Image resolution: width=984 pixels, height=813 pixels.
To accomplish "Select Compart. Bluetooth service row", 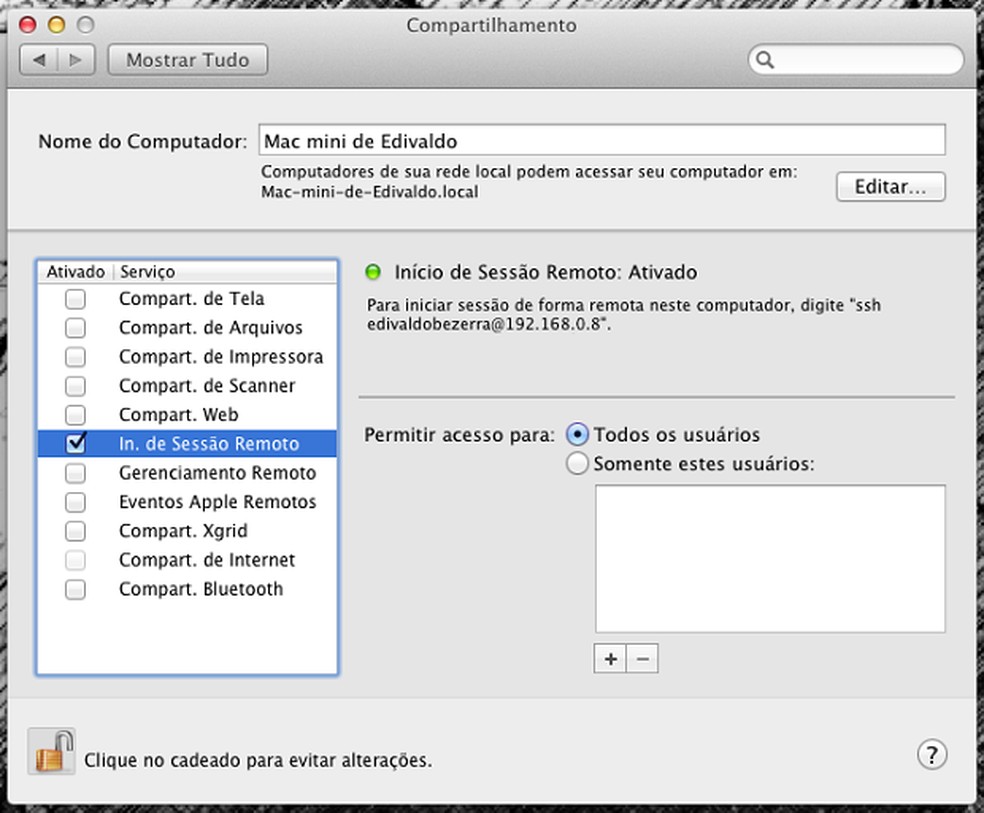I will click(187, 589).
